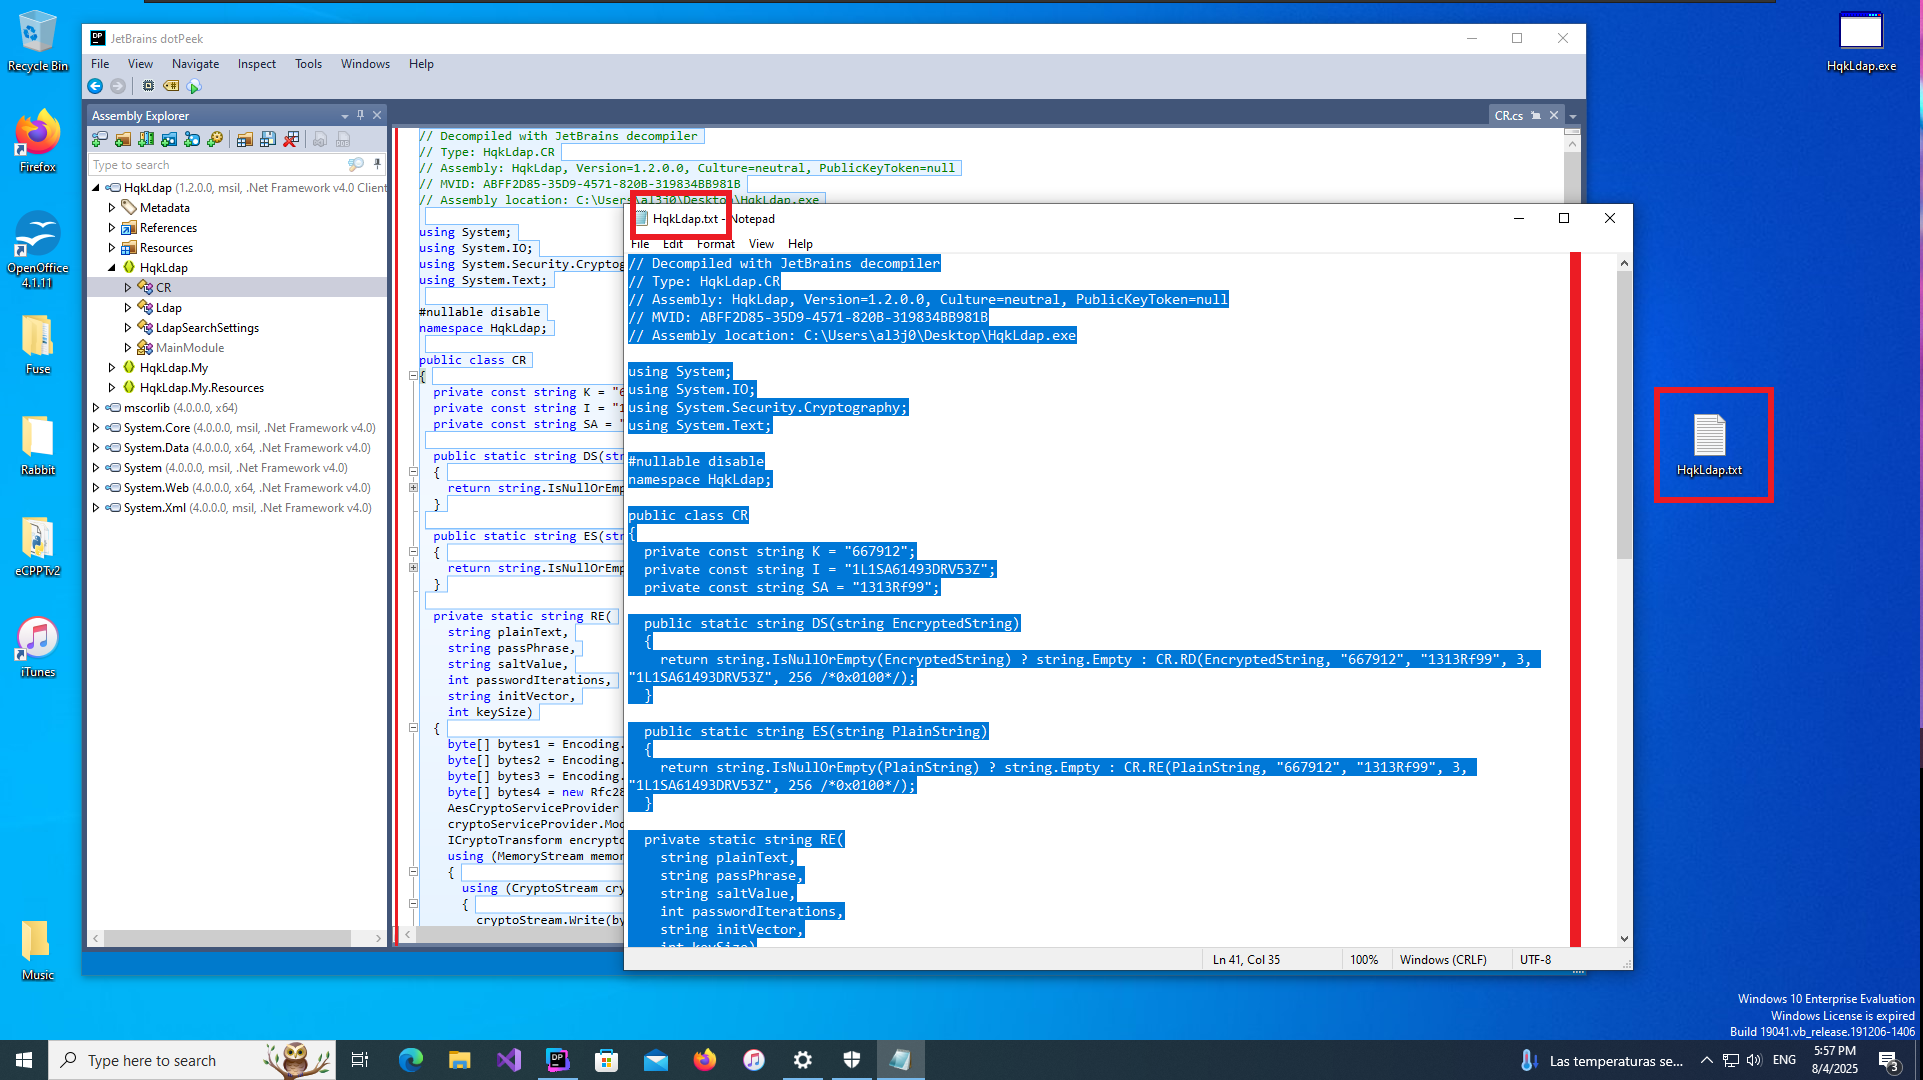Click the Open assembly list folder icon
This screenshot has height=1080, width=1923.
tap(244, 140)
